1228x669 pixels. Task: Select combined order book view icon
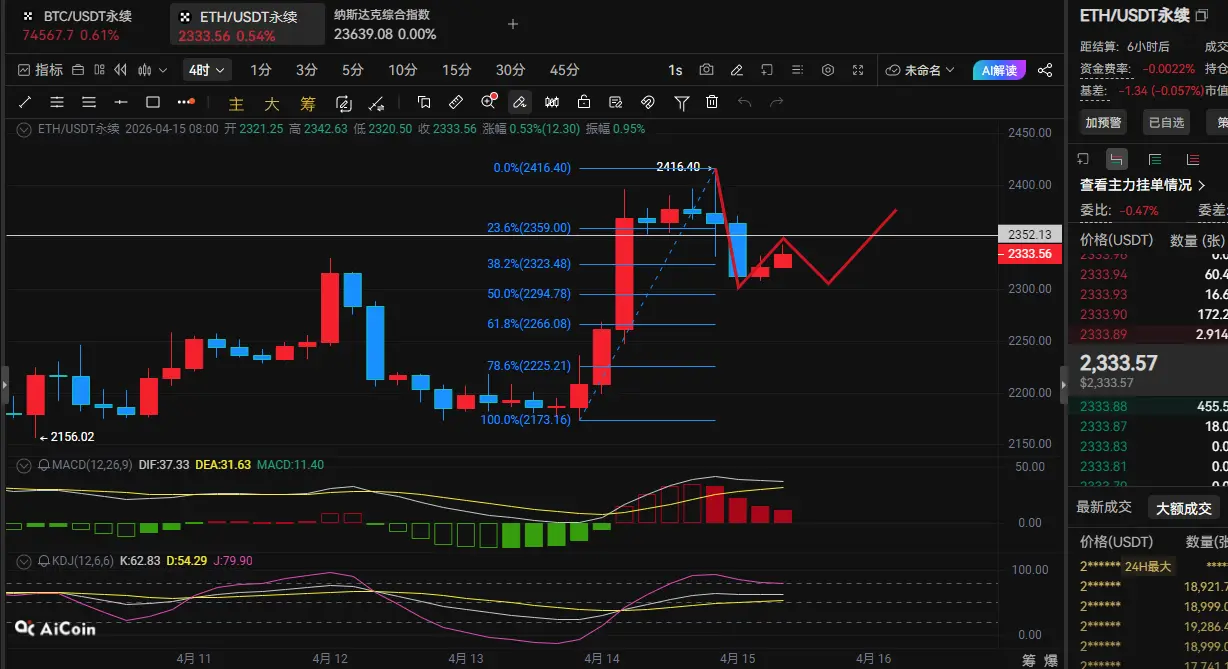pos(1118,159)
